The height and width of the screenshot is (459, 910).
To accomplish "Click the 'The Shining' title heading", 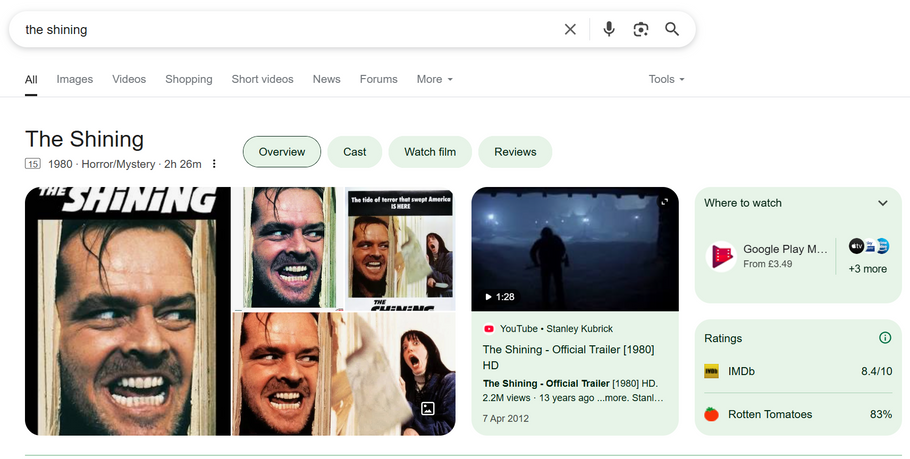I will click(x=85, y=139).
